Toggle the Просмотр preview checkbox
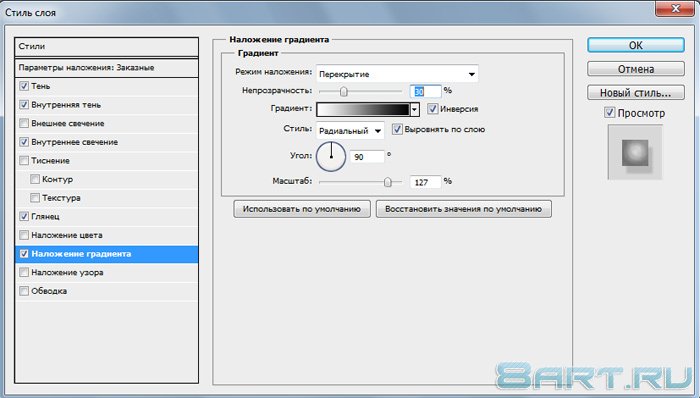 point(609,112)
